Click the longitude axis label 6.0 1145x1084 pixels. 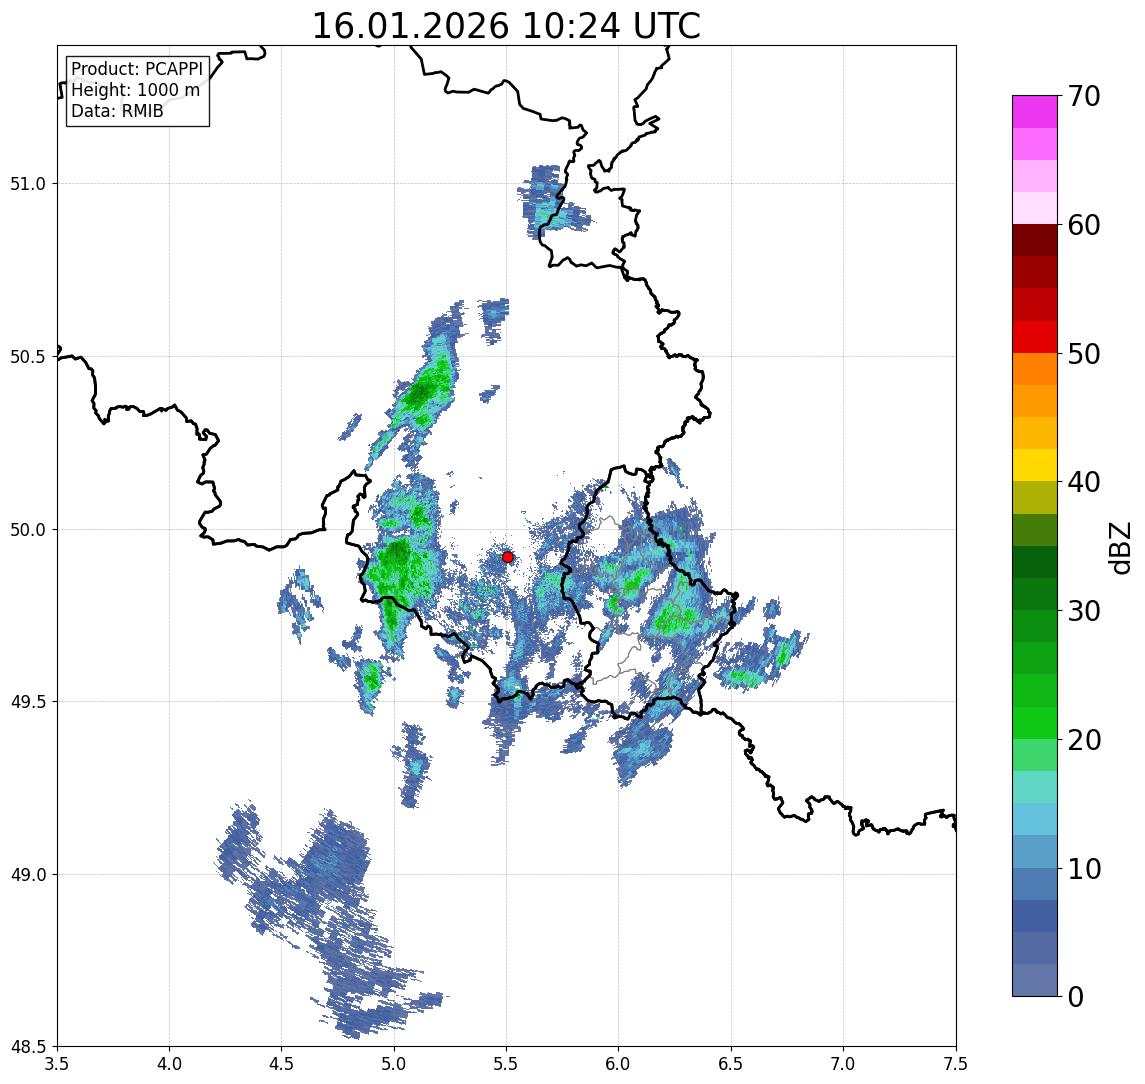click(619, 1064)
